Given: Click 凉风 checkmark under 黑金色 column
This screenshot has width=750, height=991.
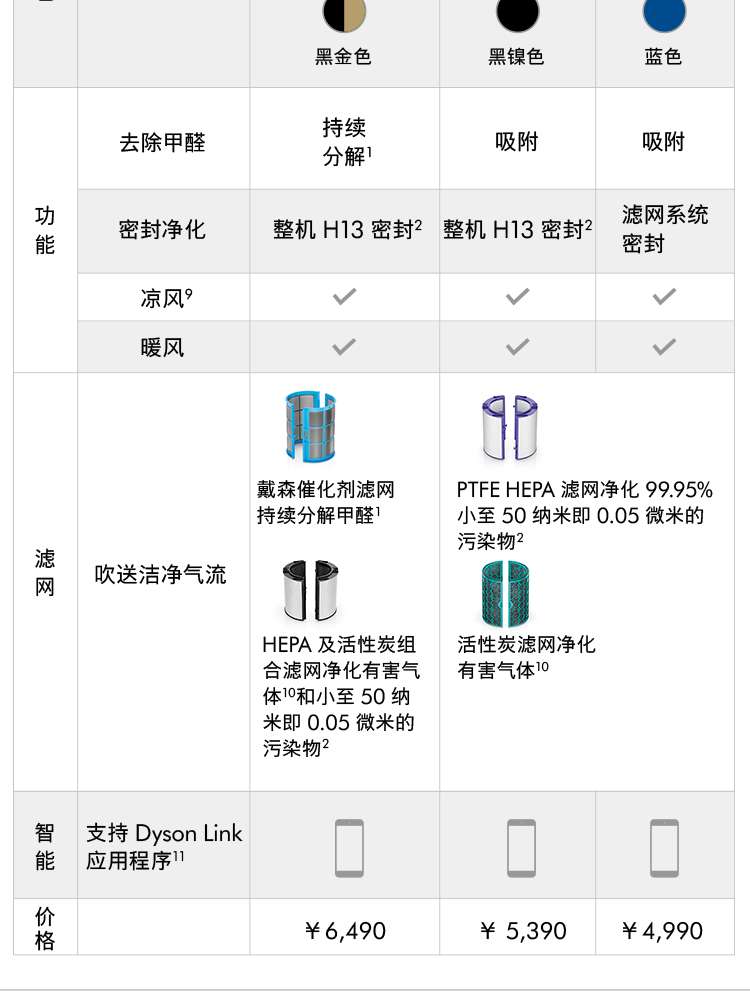Looking at the screenshot, I should tap(344, 296).
